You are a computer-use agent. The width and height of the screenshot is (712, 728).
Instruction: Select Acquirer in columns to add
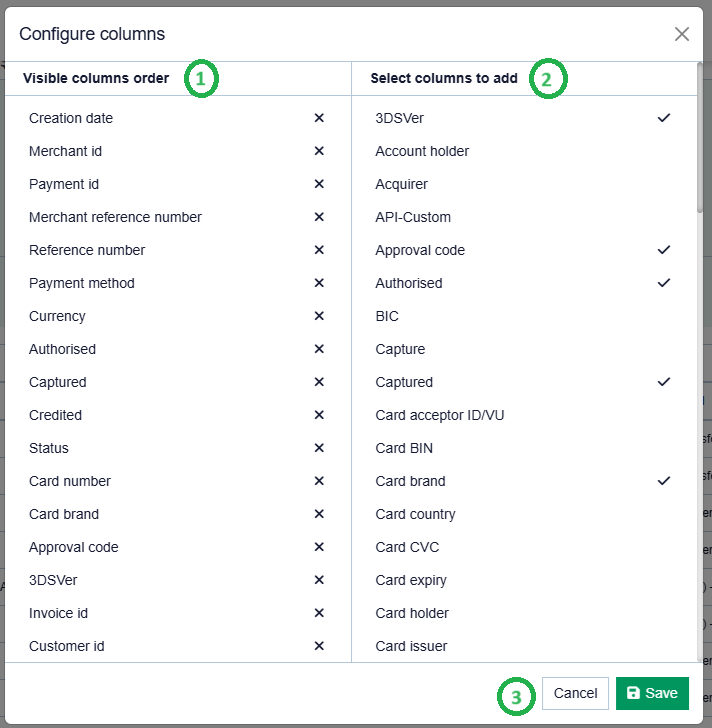(401, 184)
